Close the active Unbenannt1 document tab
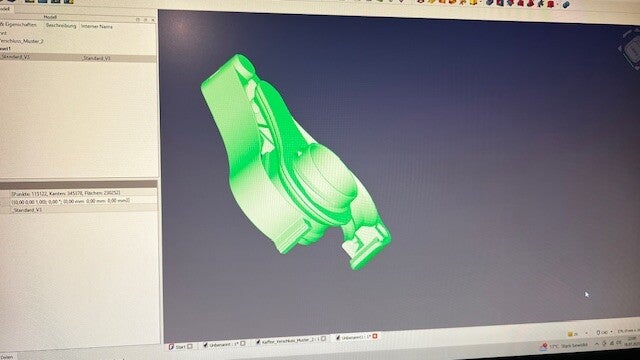 pyautogui.click(x=375, y=336)
